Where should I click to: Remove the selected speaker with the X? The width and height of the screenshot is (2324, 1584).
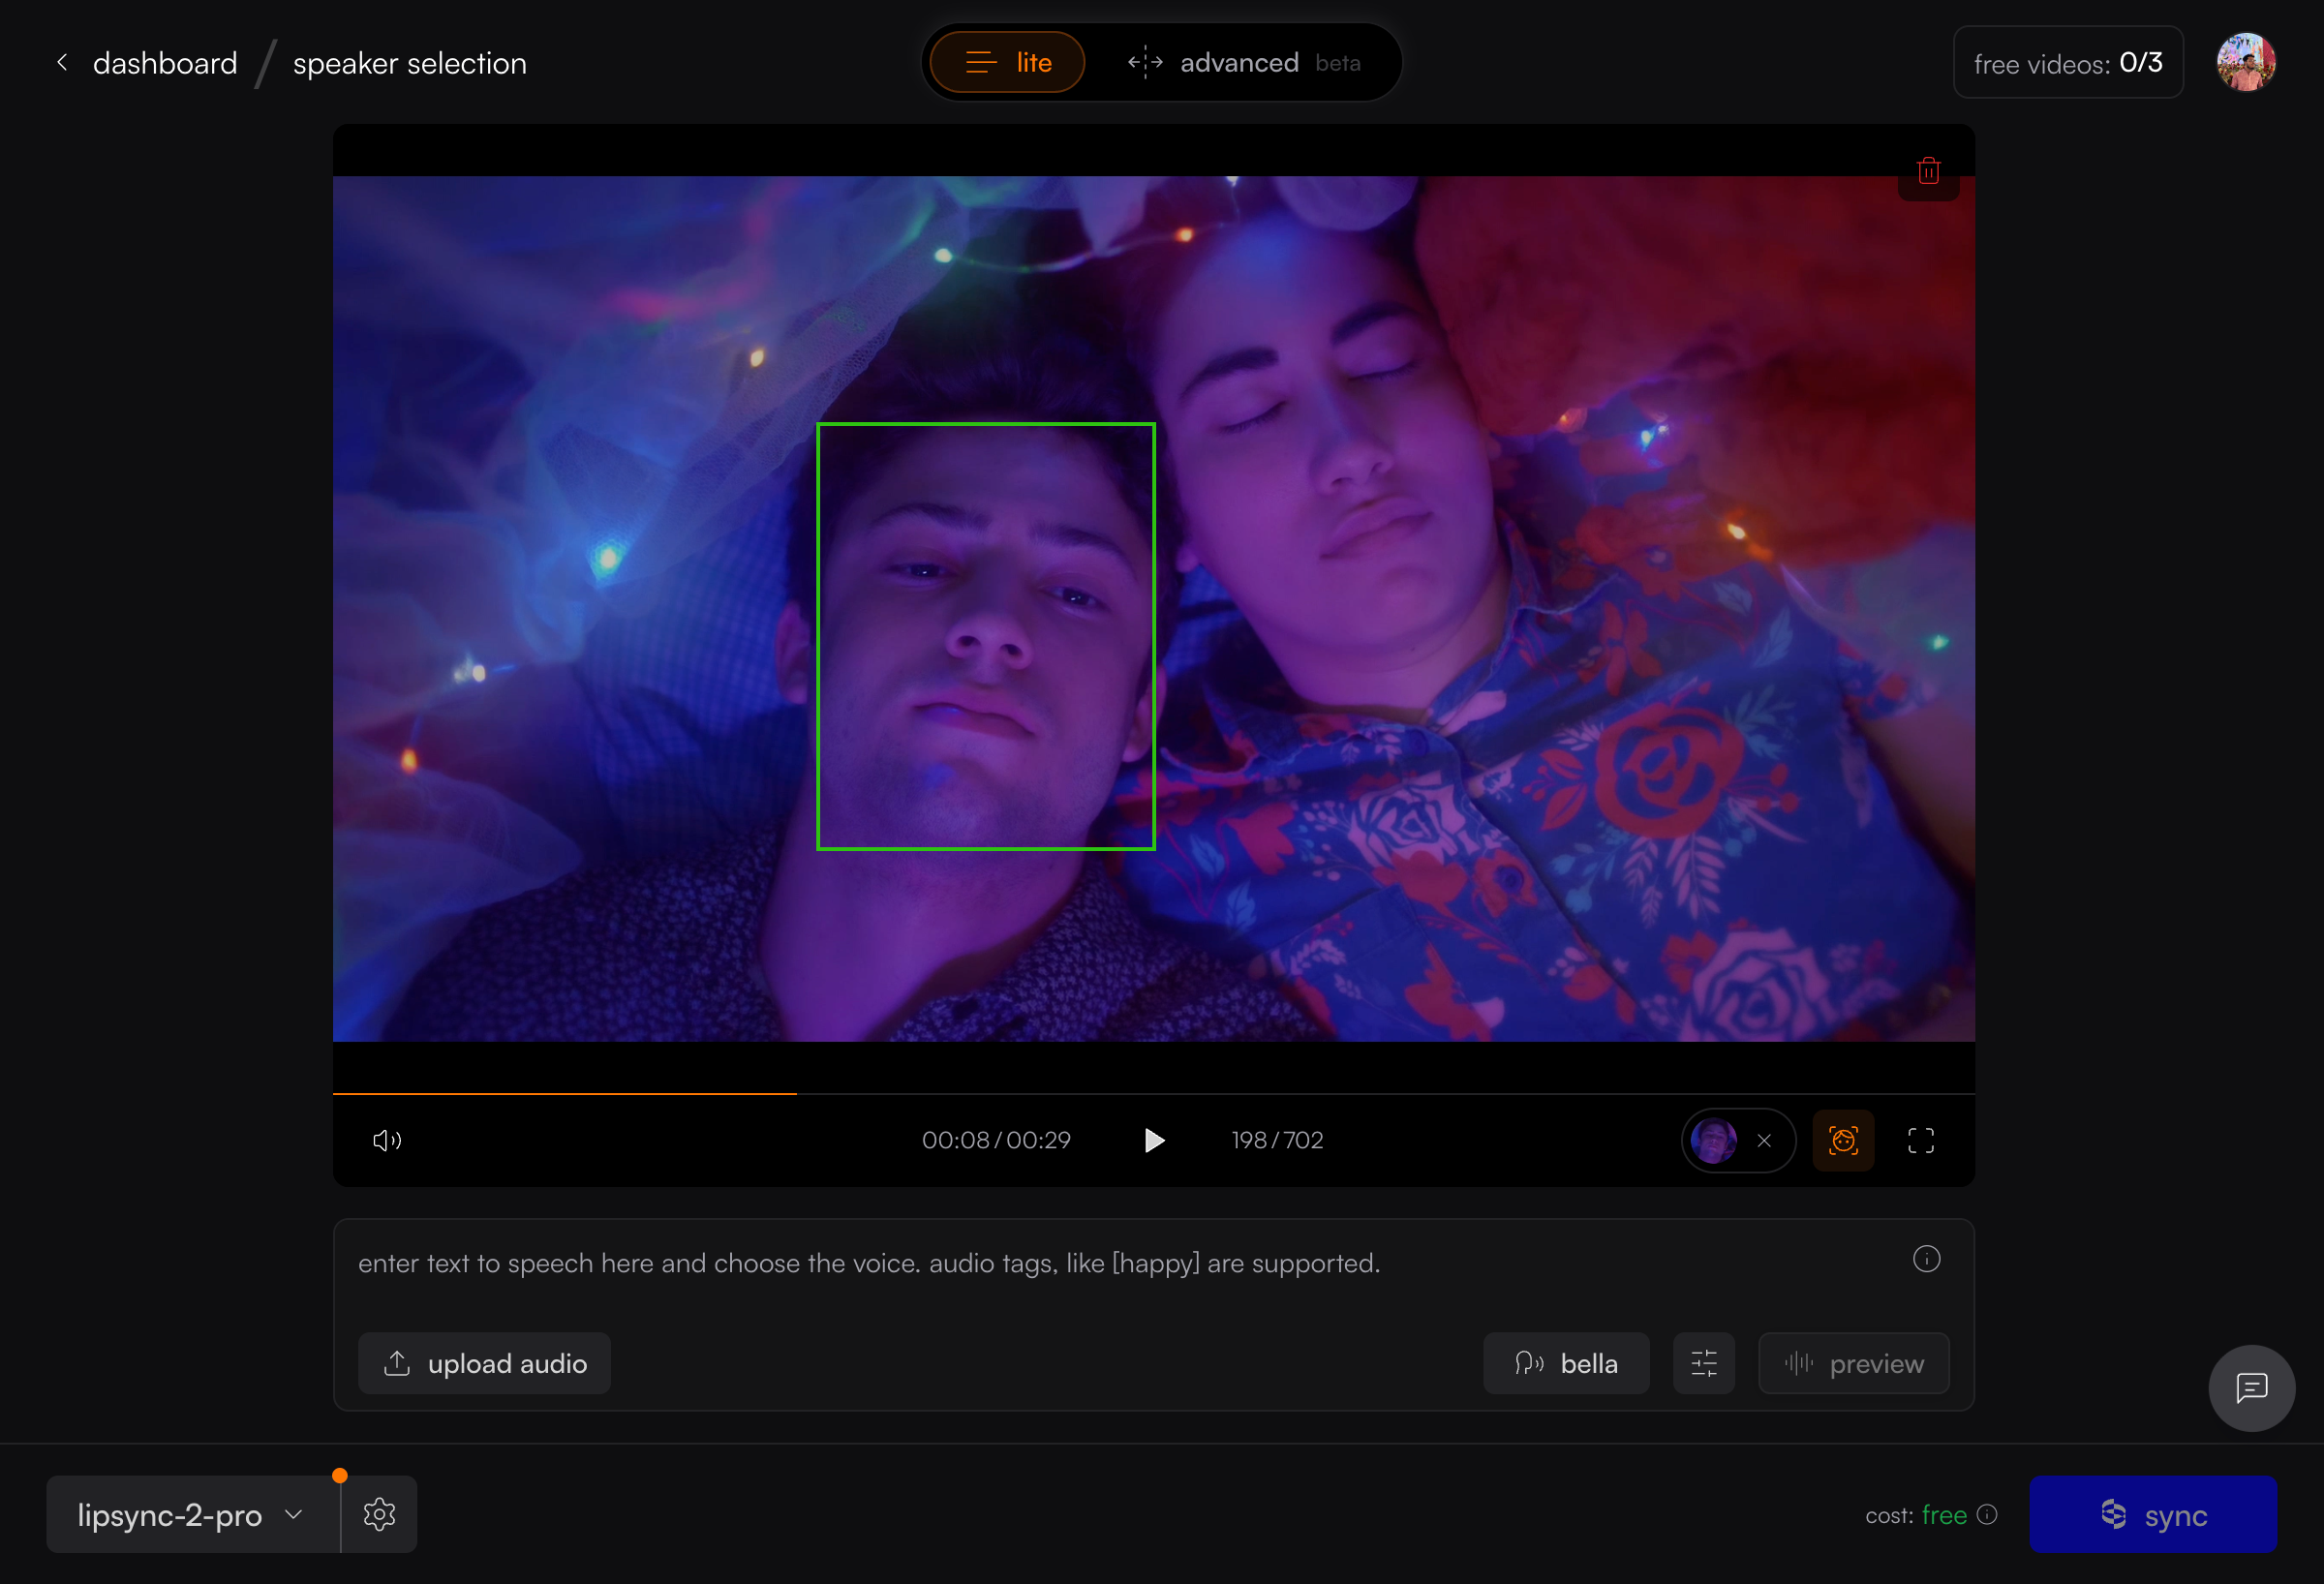(x=1764, y=1140)
